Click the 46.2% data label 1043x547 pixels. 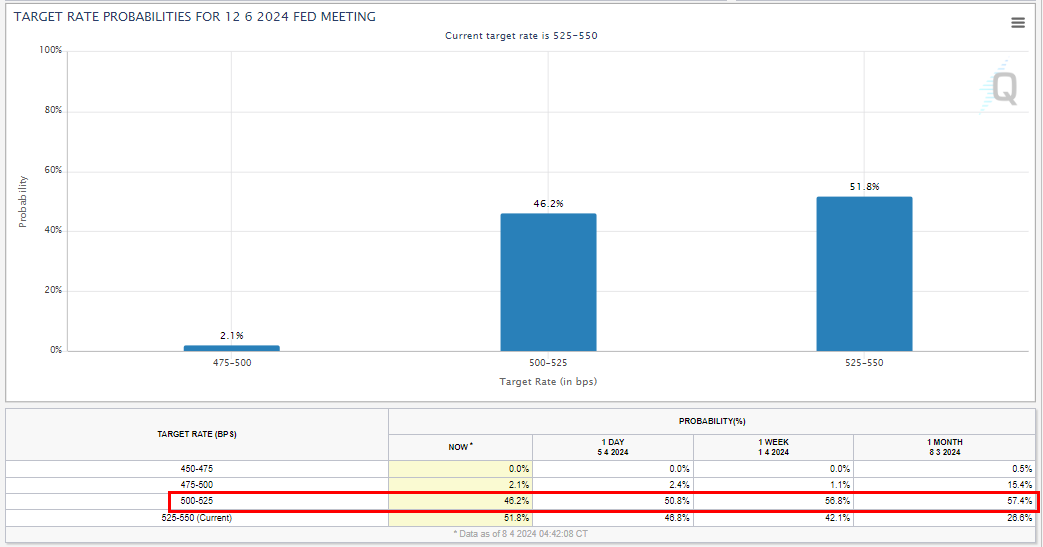(548, 204)
